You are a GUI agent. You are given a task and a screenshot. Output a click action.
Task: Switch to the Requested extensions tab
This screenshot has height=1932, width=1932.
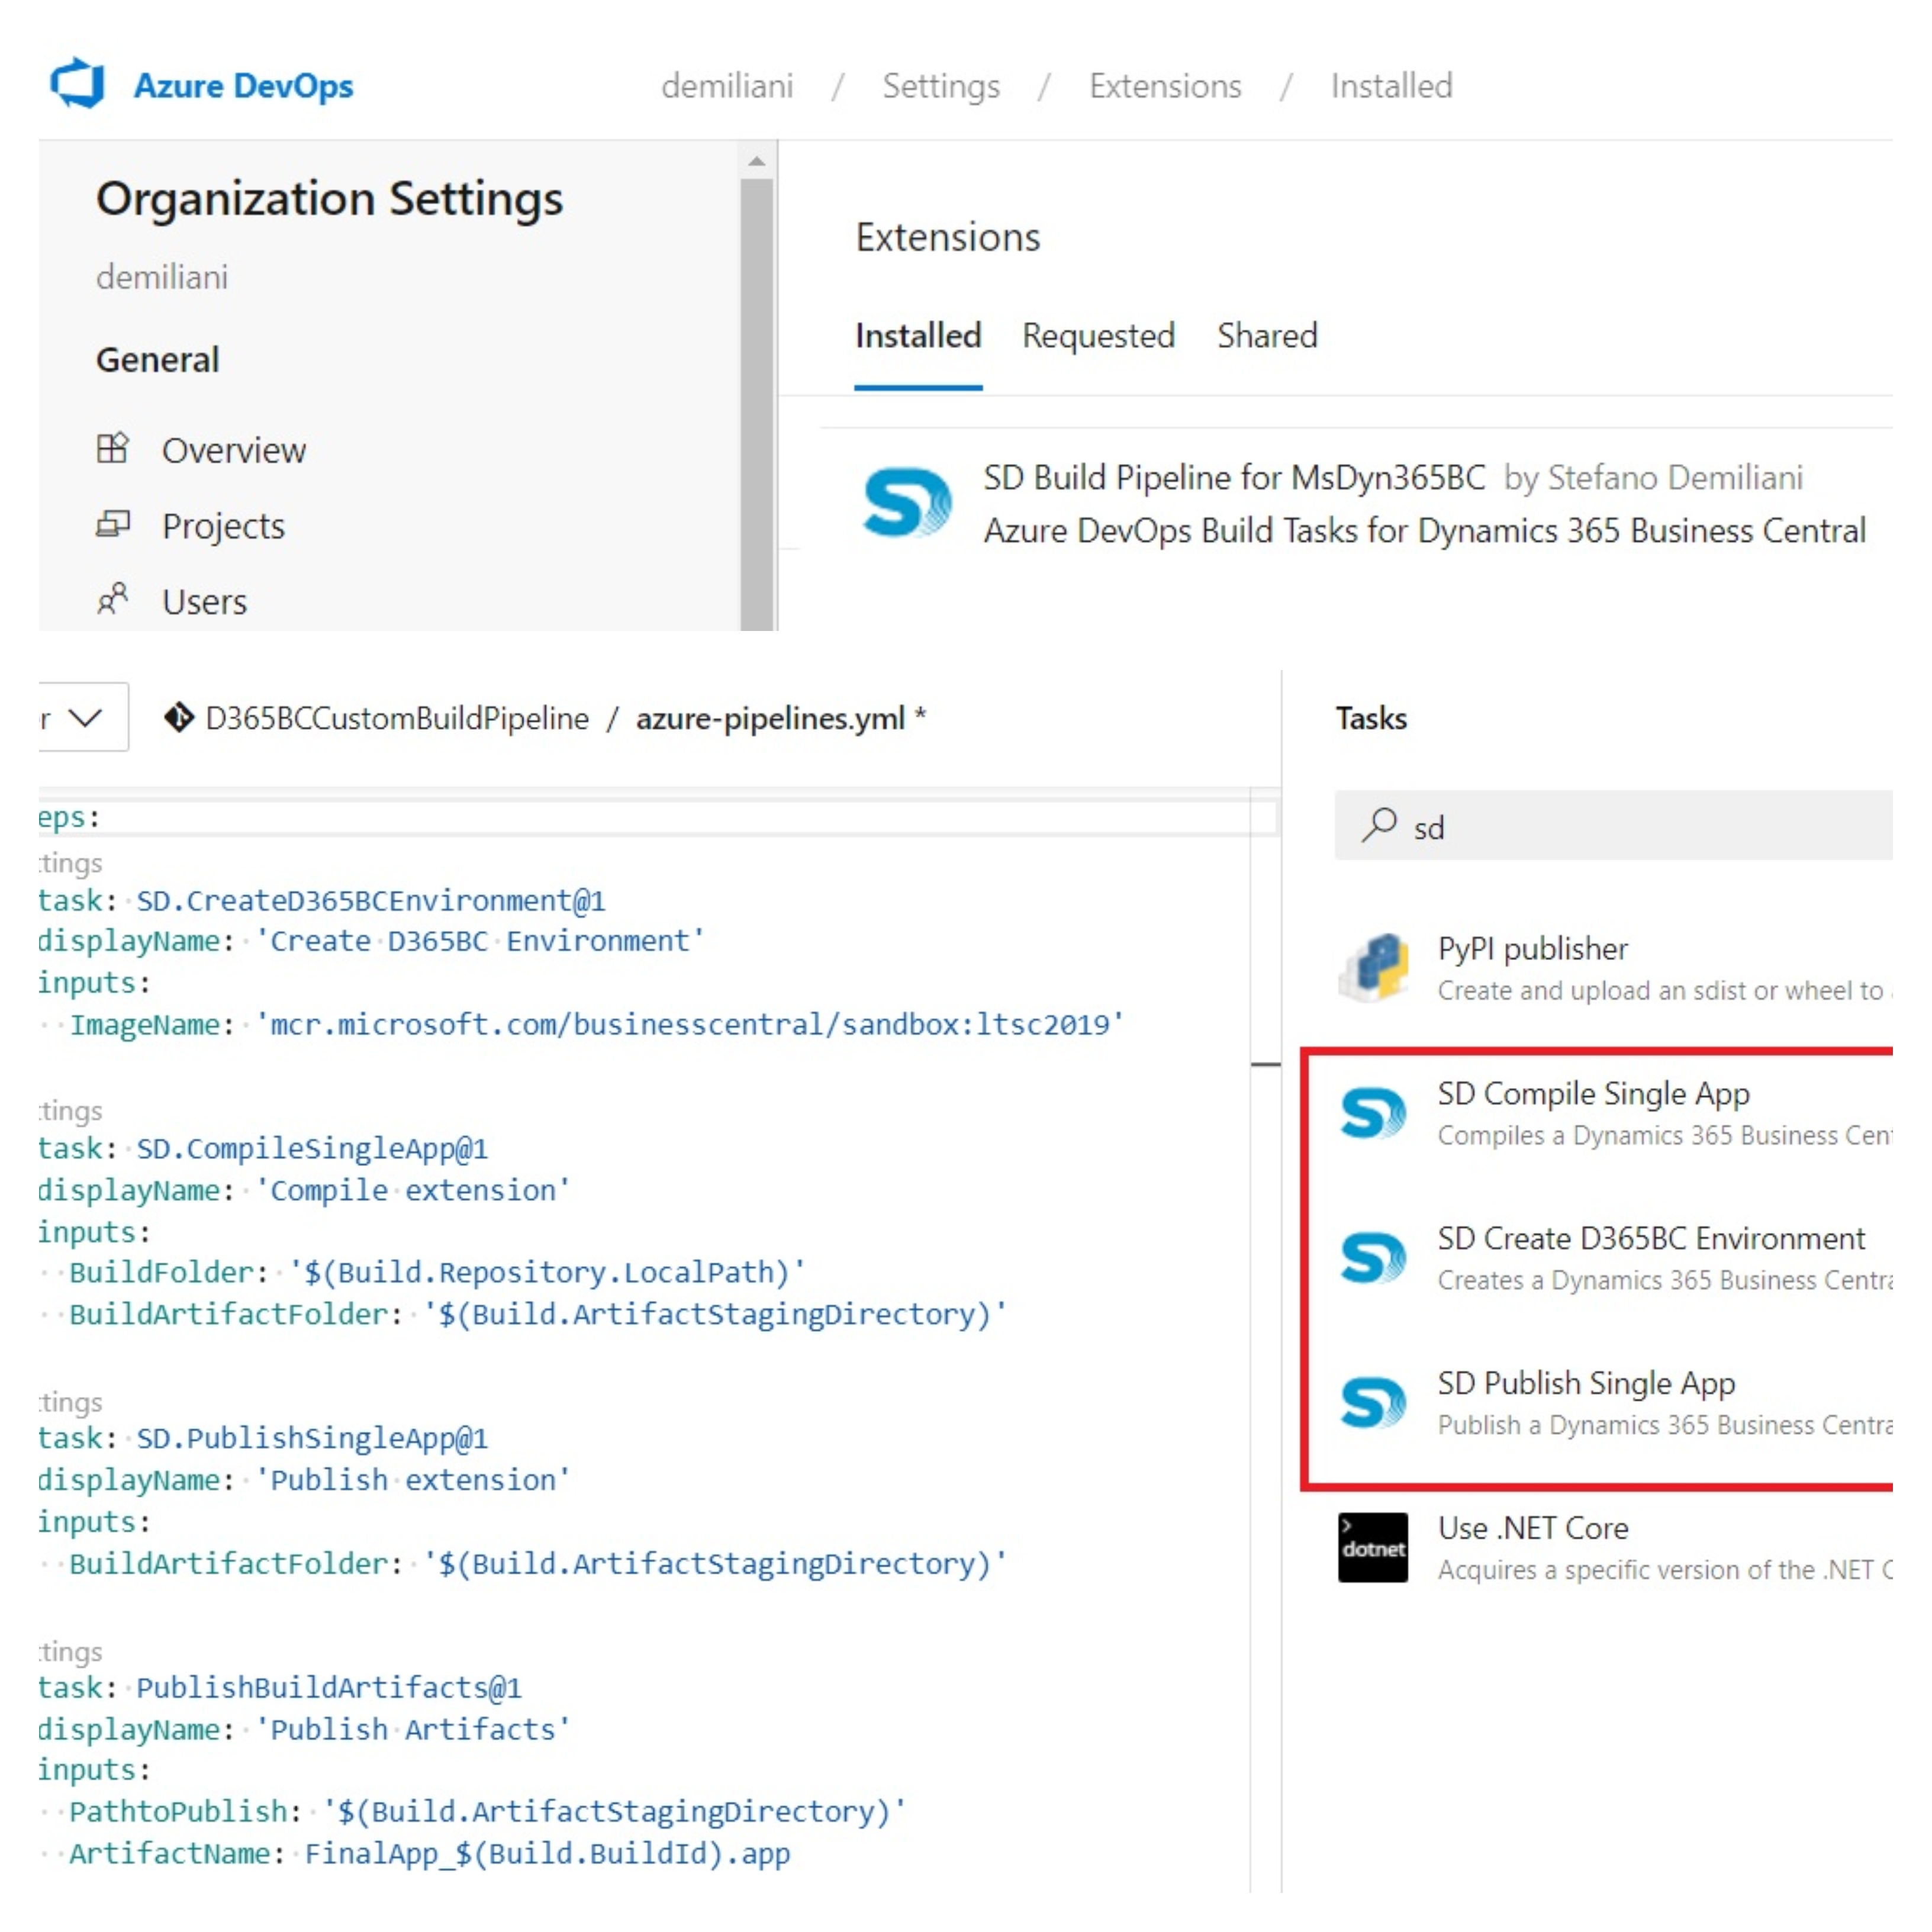tap(1098, 336)
